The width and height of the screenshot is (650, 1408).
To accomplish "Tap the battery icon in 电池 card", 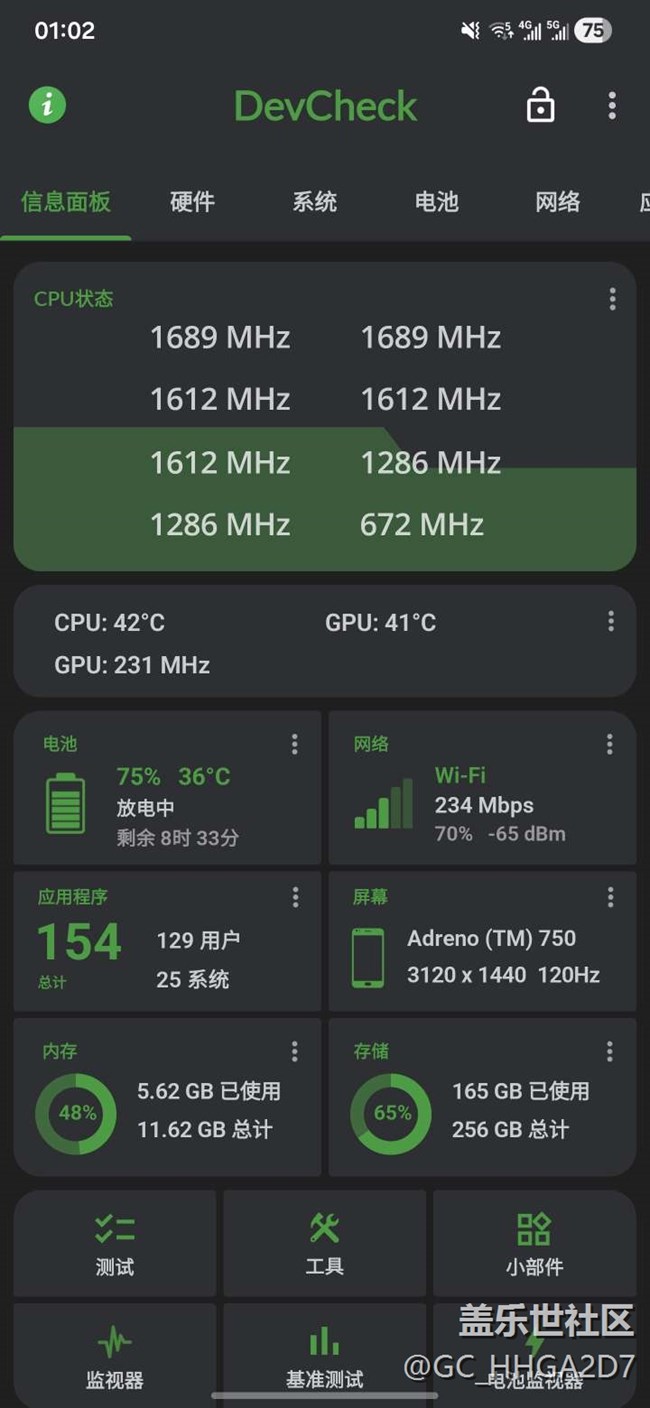I will click(66, 803).
